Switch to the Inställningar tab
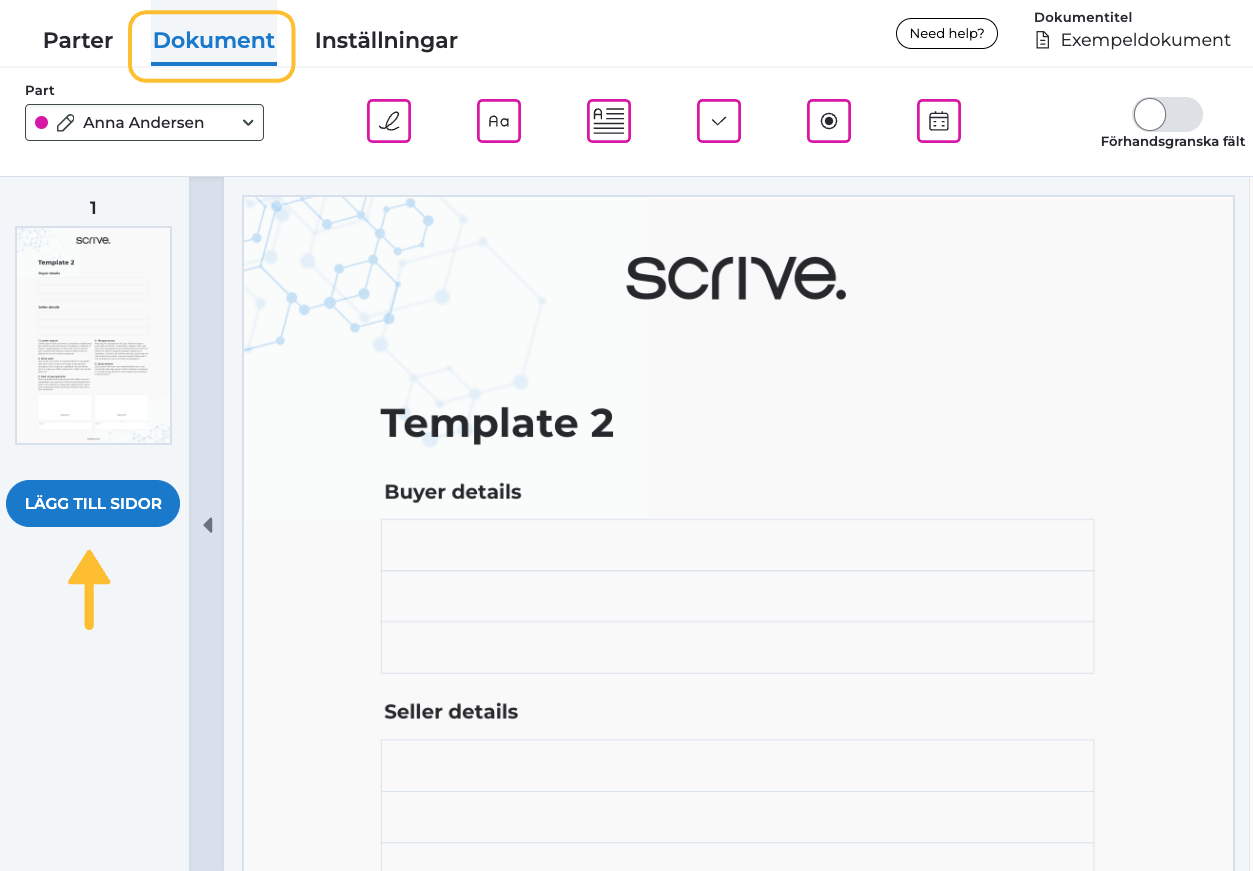 pos(386,41)
